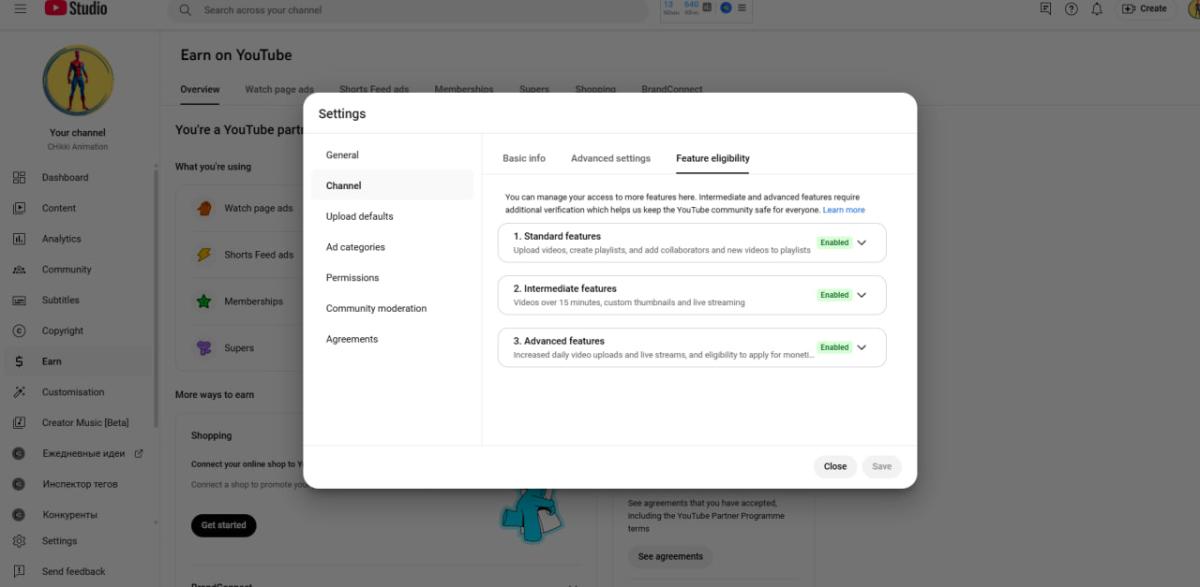The width and height of the screenshot is (1200, 587).
Task: Click the Shorts Feed ads lightning icon
Action: [204, 255]
